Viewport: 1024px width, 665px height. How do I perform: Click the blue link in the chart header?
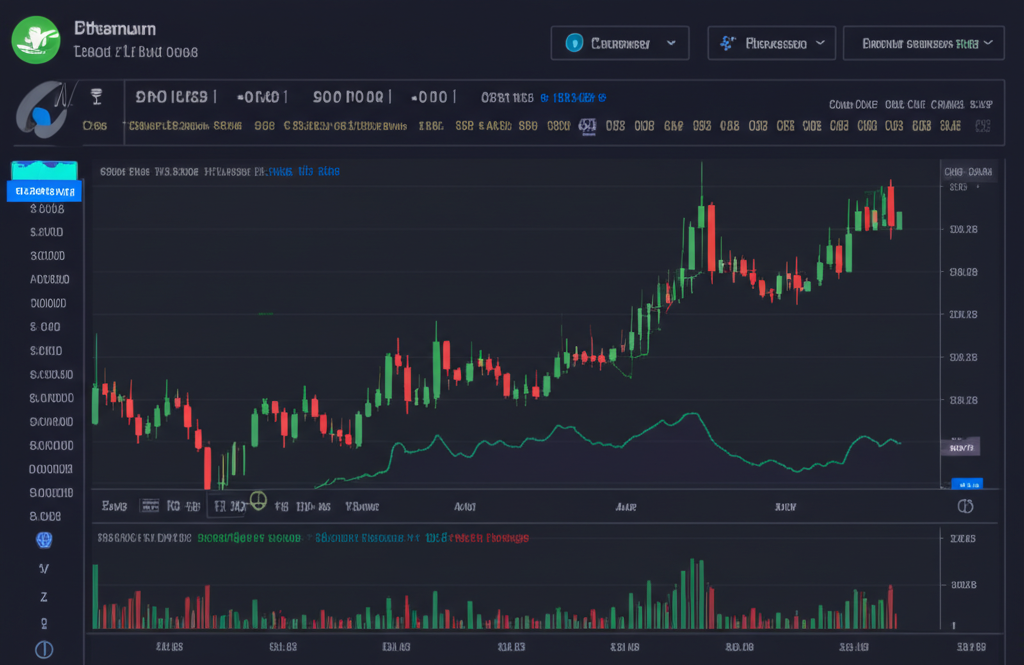click(x=304, y=171)
